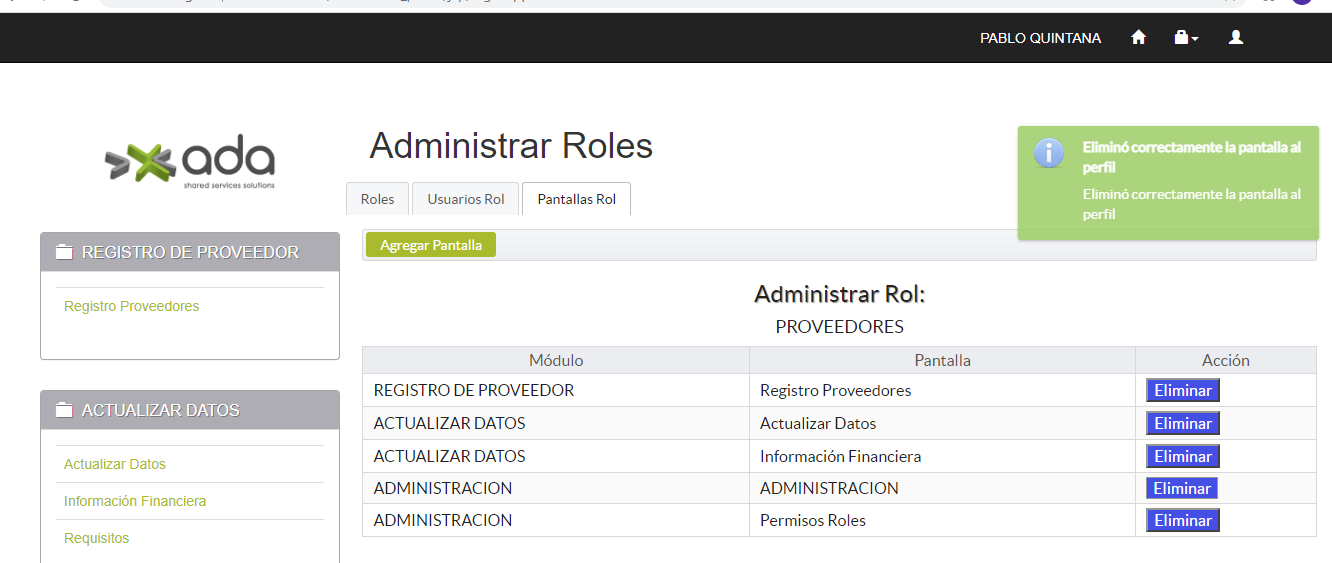Viewport: 1332px width, 563px height.
Task: Go to Actualizar Datos sidebar link
Action: [115, 464]
